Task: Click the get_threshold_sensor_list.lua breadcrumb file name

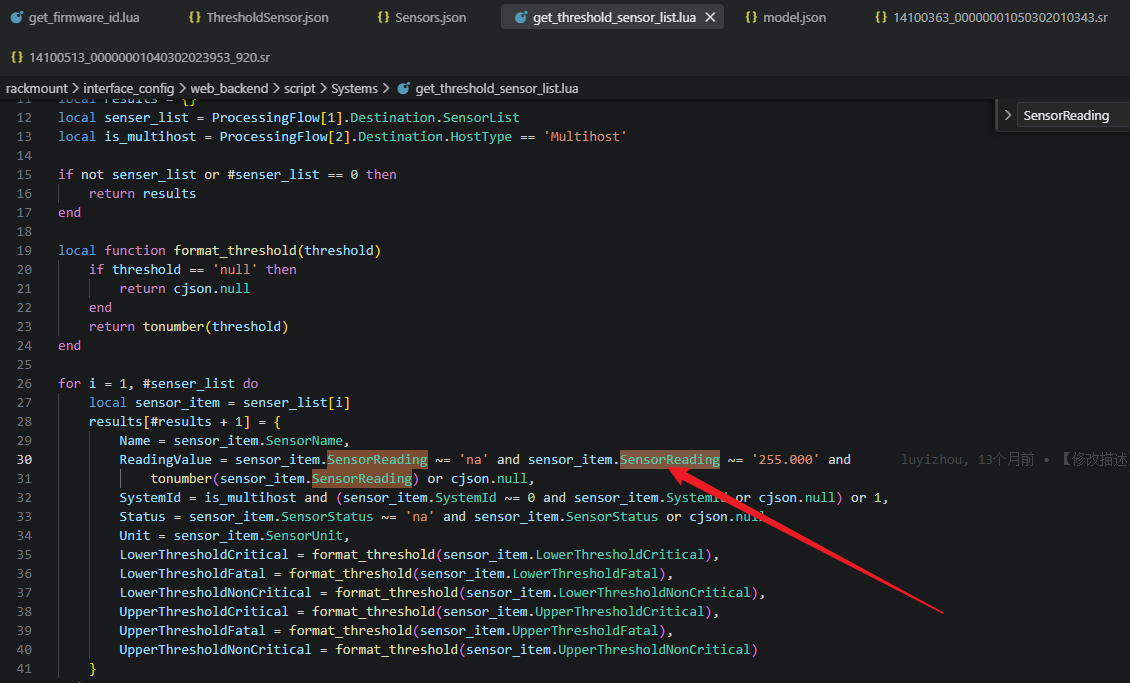Action: click(x=497, y=89)
